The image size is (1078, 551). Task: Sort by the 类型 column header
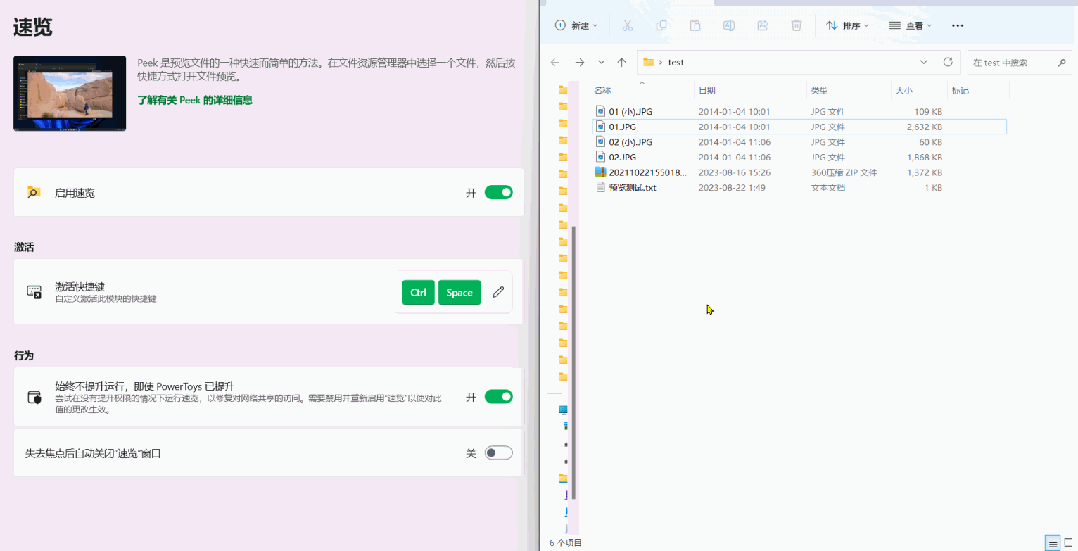[819, 90]
